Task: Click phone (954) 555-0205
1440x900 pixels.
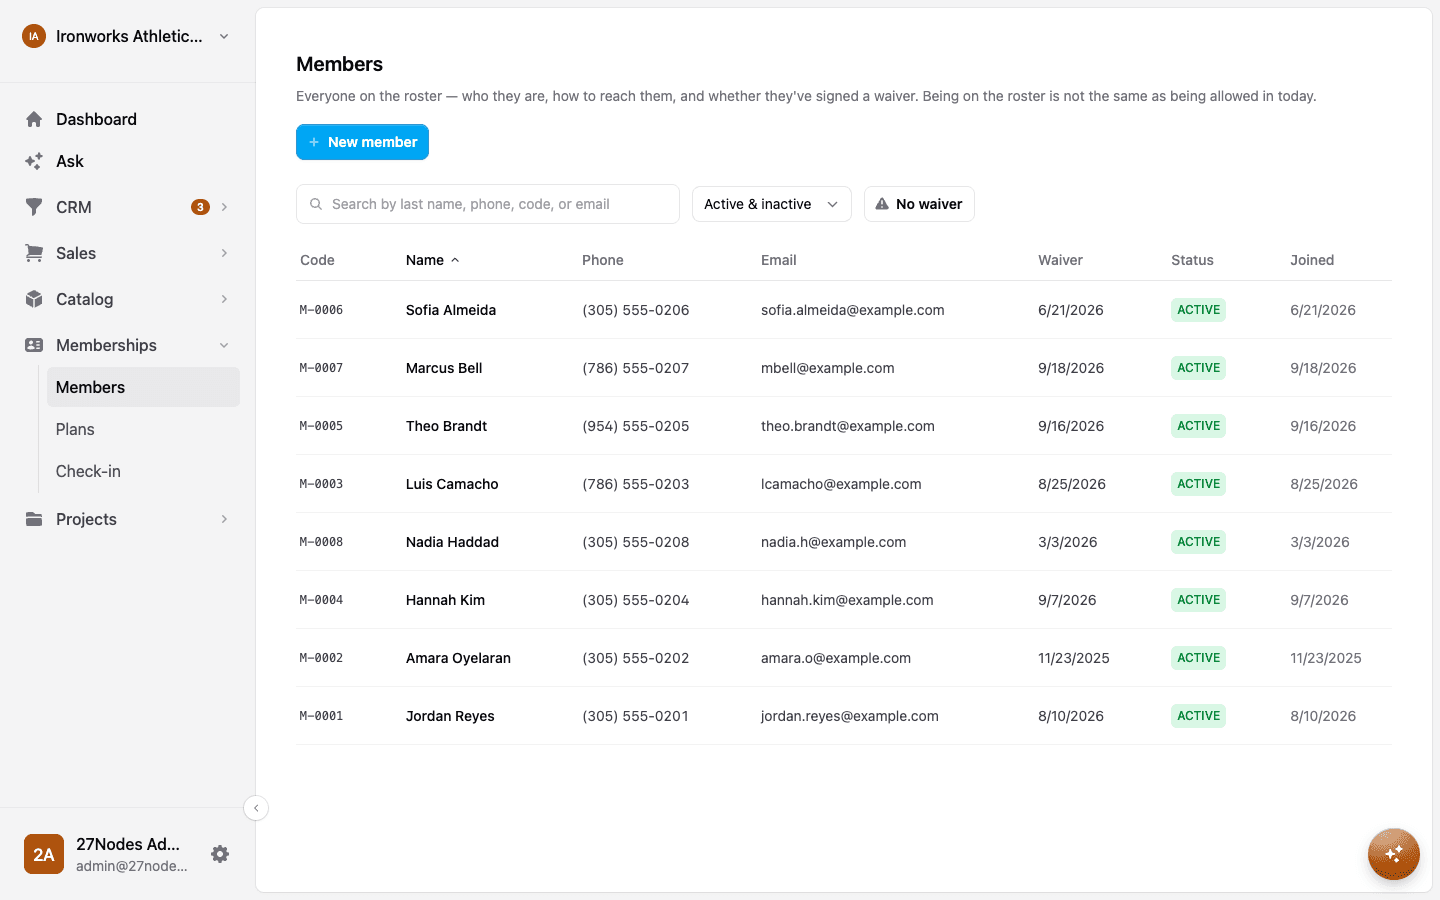Action: pos(636,426)
